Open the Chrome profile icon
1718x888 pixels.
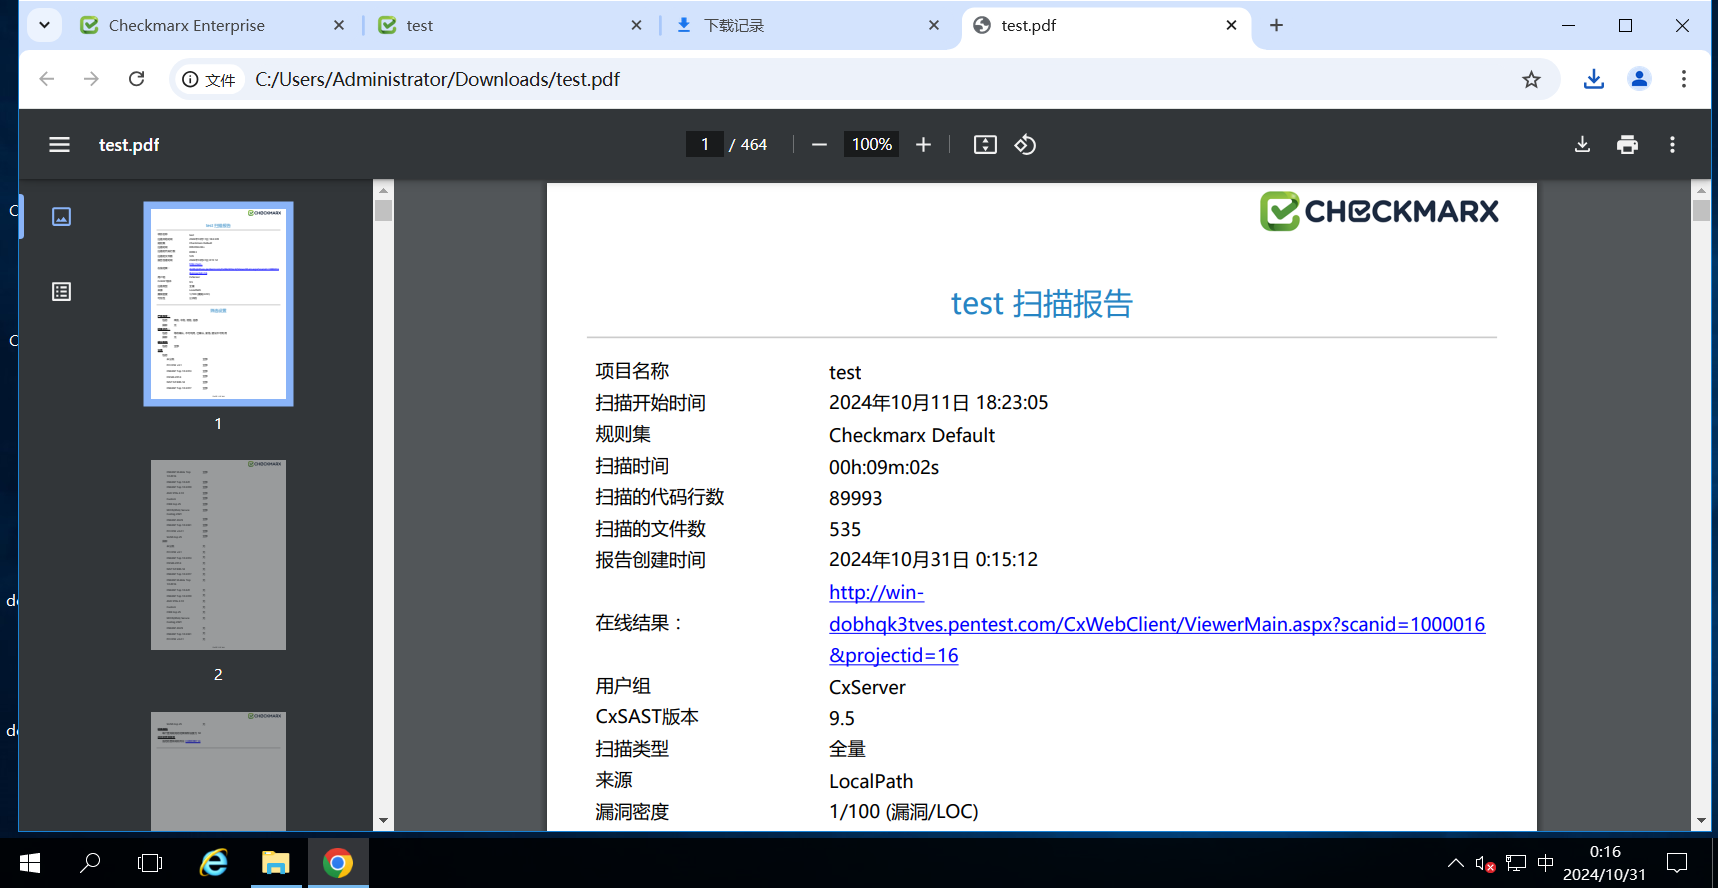pos(1639,79)
